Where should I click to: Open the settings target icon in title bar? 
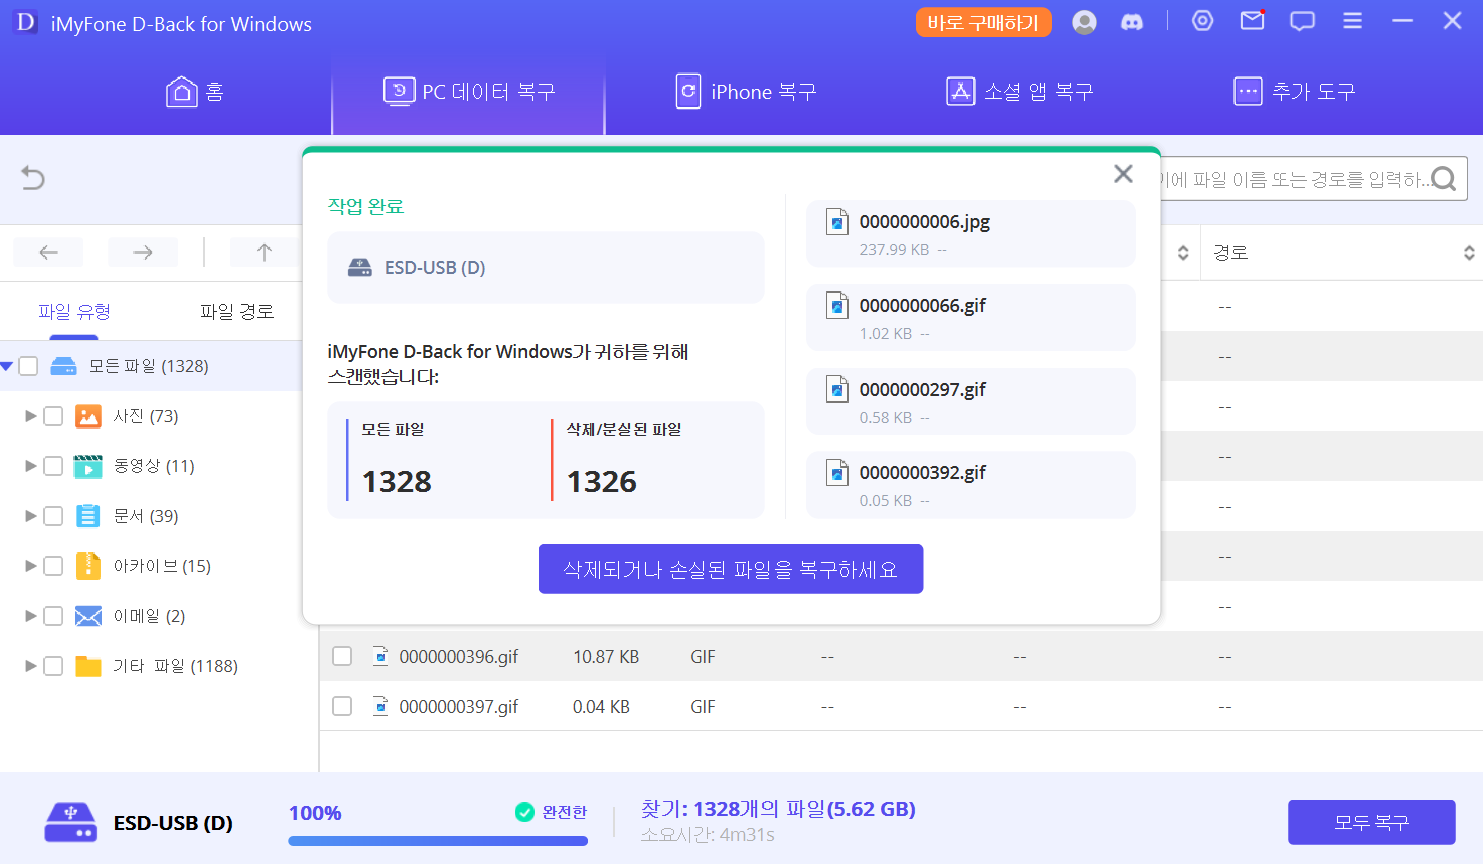pos(1202,21)
